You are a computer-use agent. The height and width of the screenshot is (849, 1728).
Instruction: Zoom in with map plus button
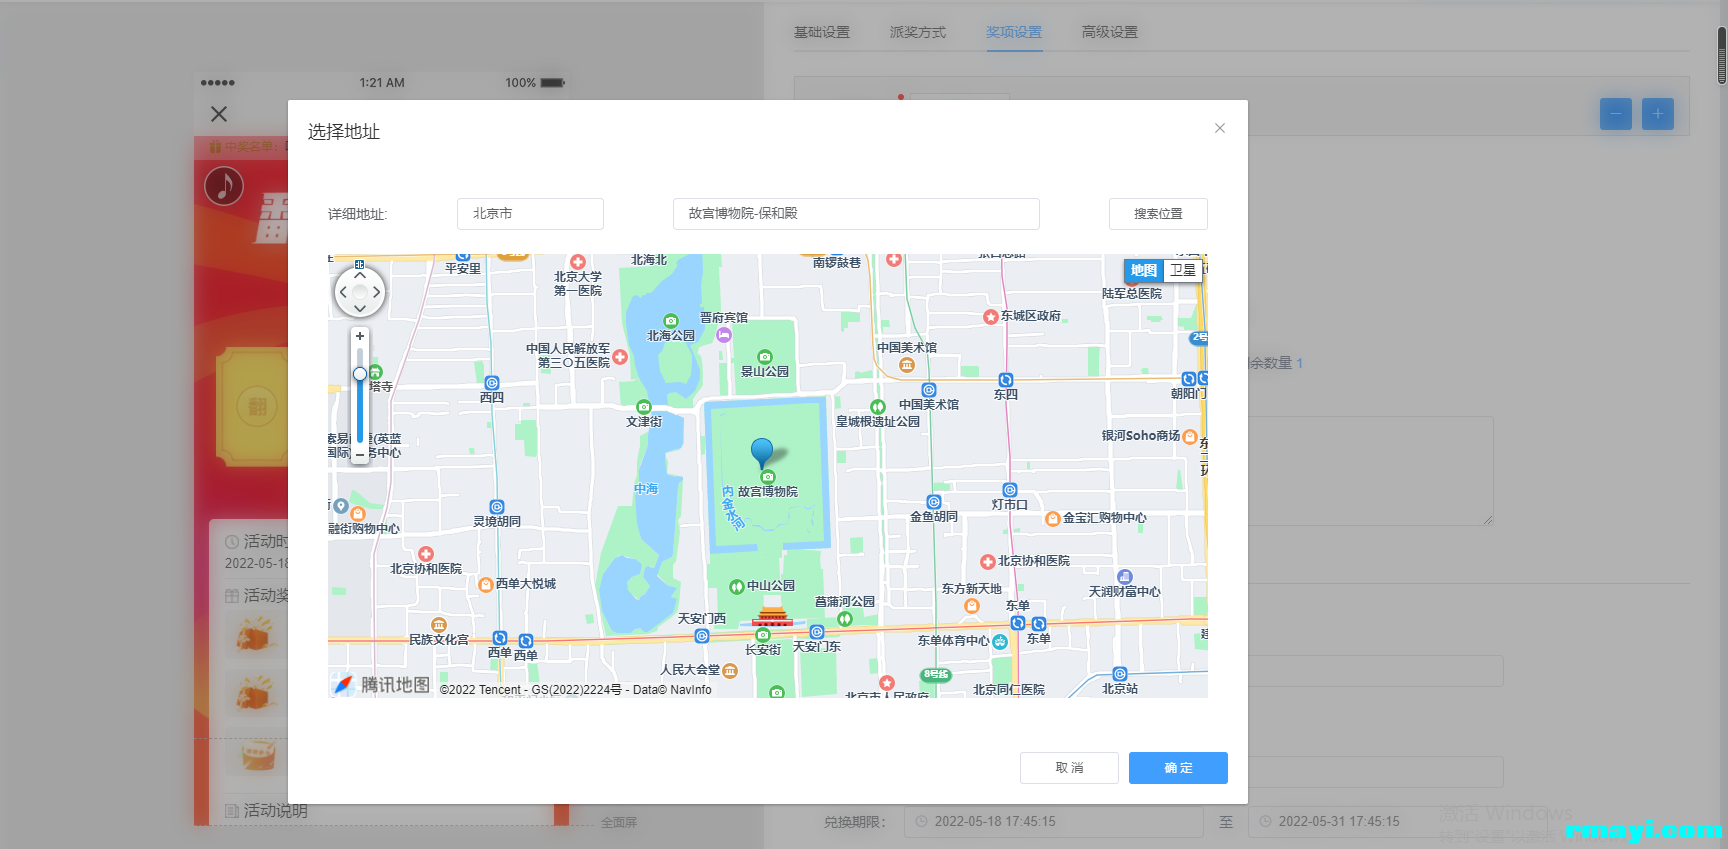(x=360, y=336)
